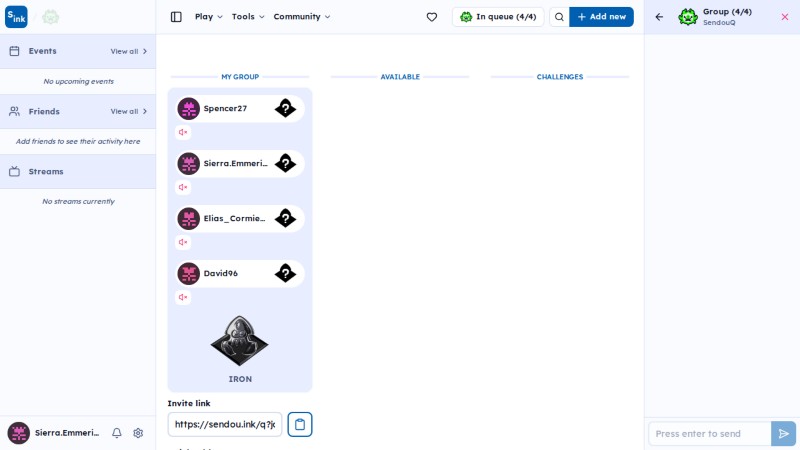This screenshot has width=800, height=450.
Task: Open the Play menu
Action: [209, 17]
